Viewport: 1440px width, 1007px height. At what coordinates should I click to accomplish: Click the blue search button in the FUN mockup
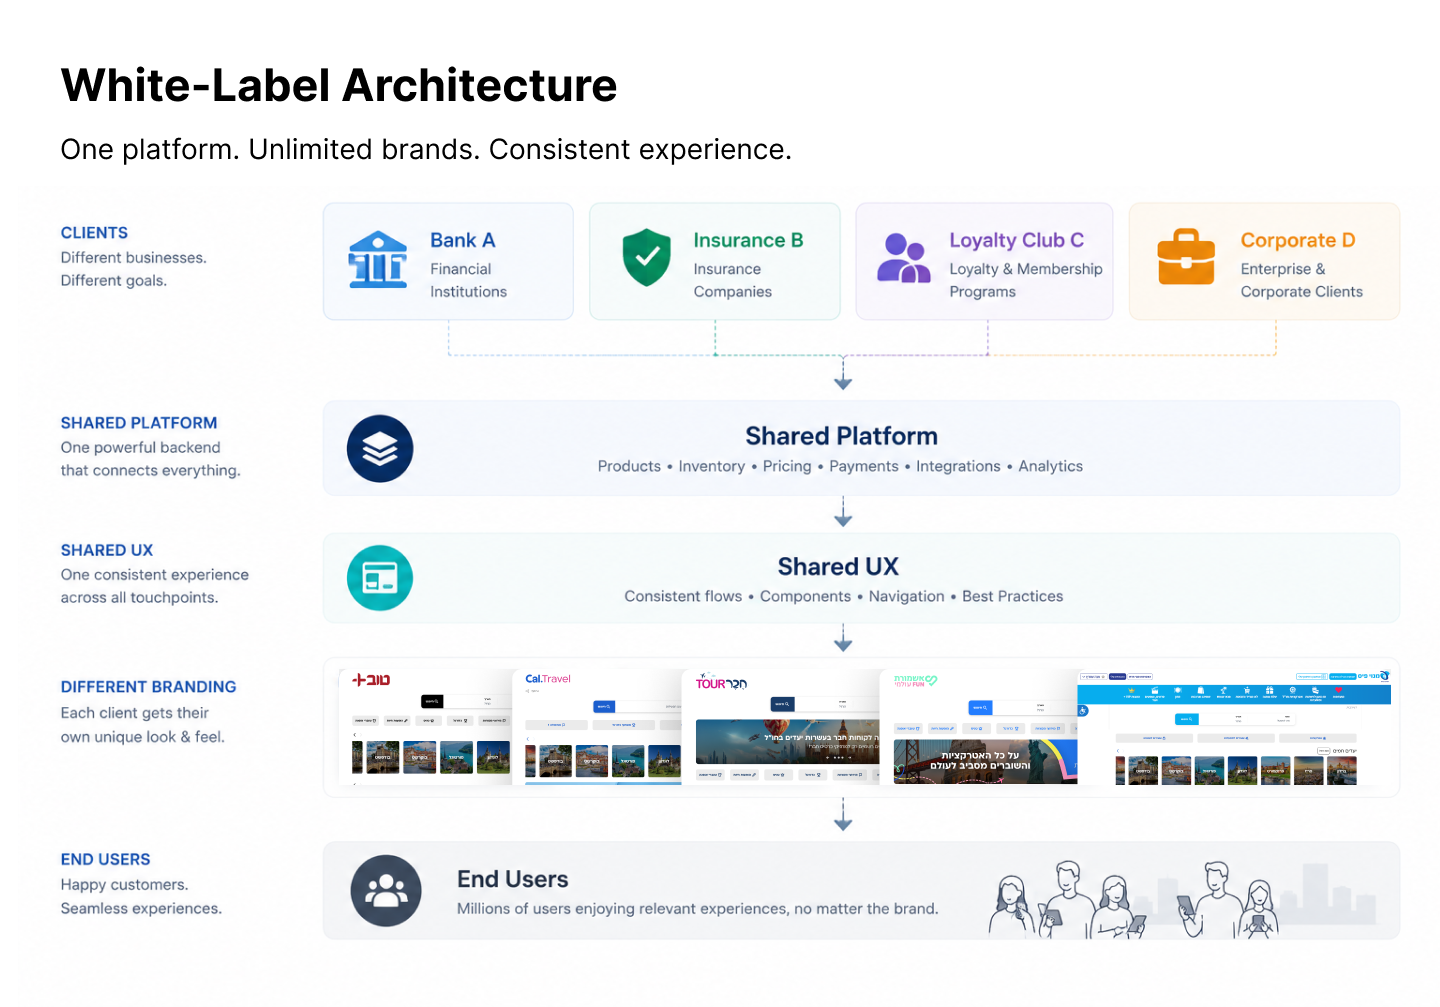click(980, 708)
